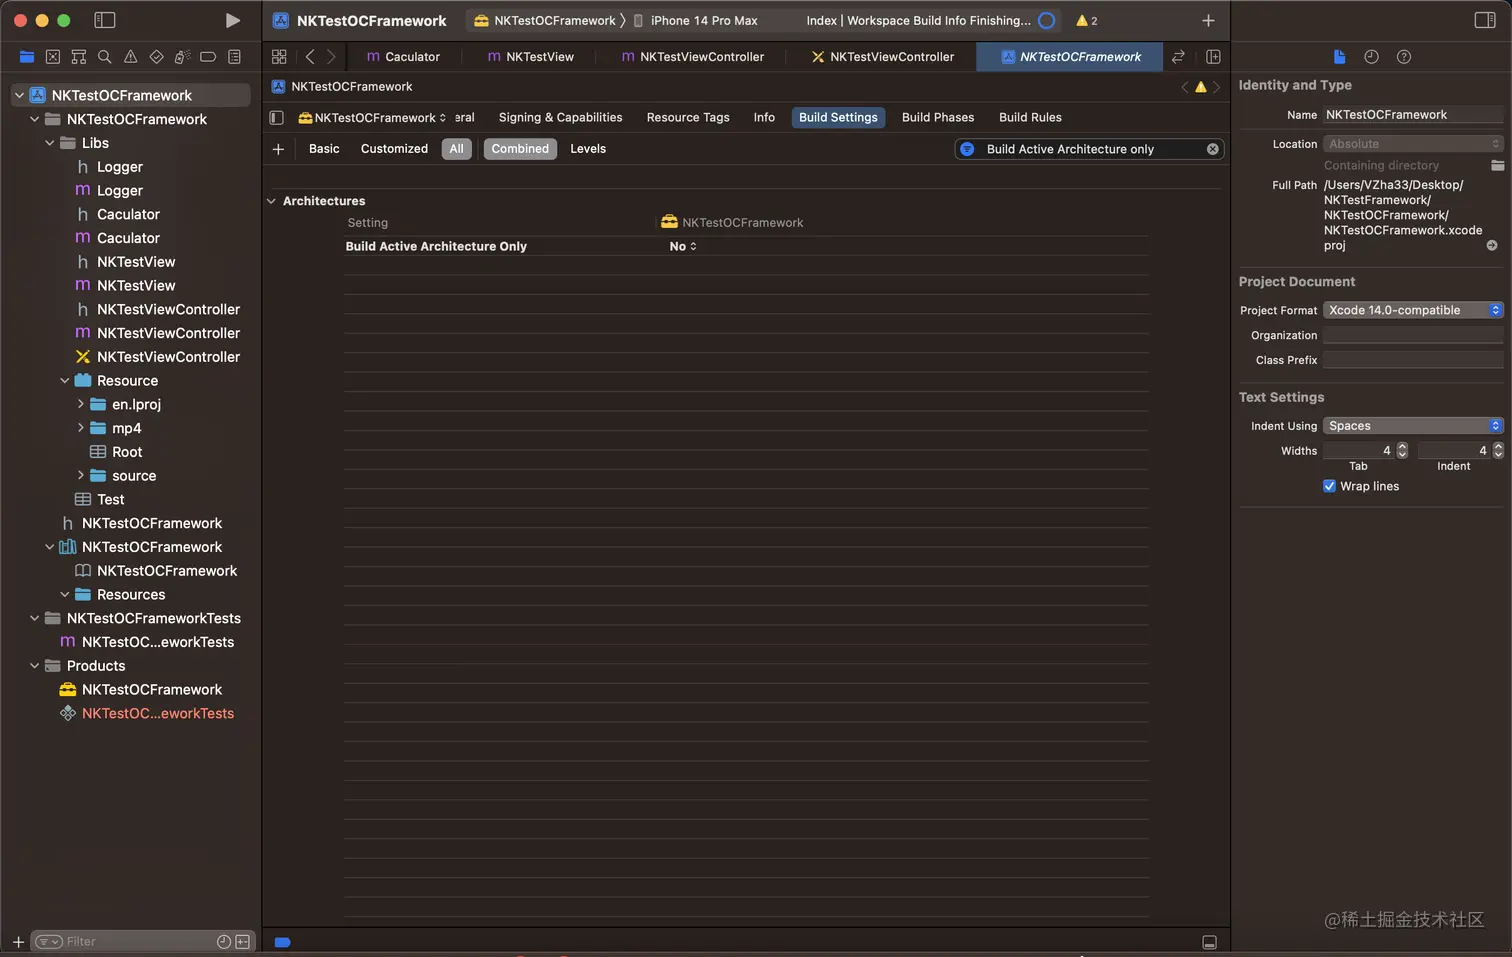Go forward in editor history
Screen dimensions: 1512x957
331,57
